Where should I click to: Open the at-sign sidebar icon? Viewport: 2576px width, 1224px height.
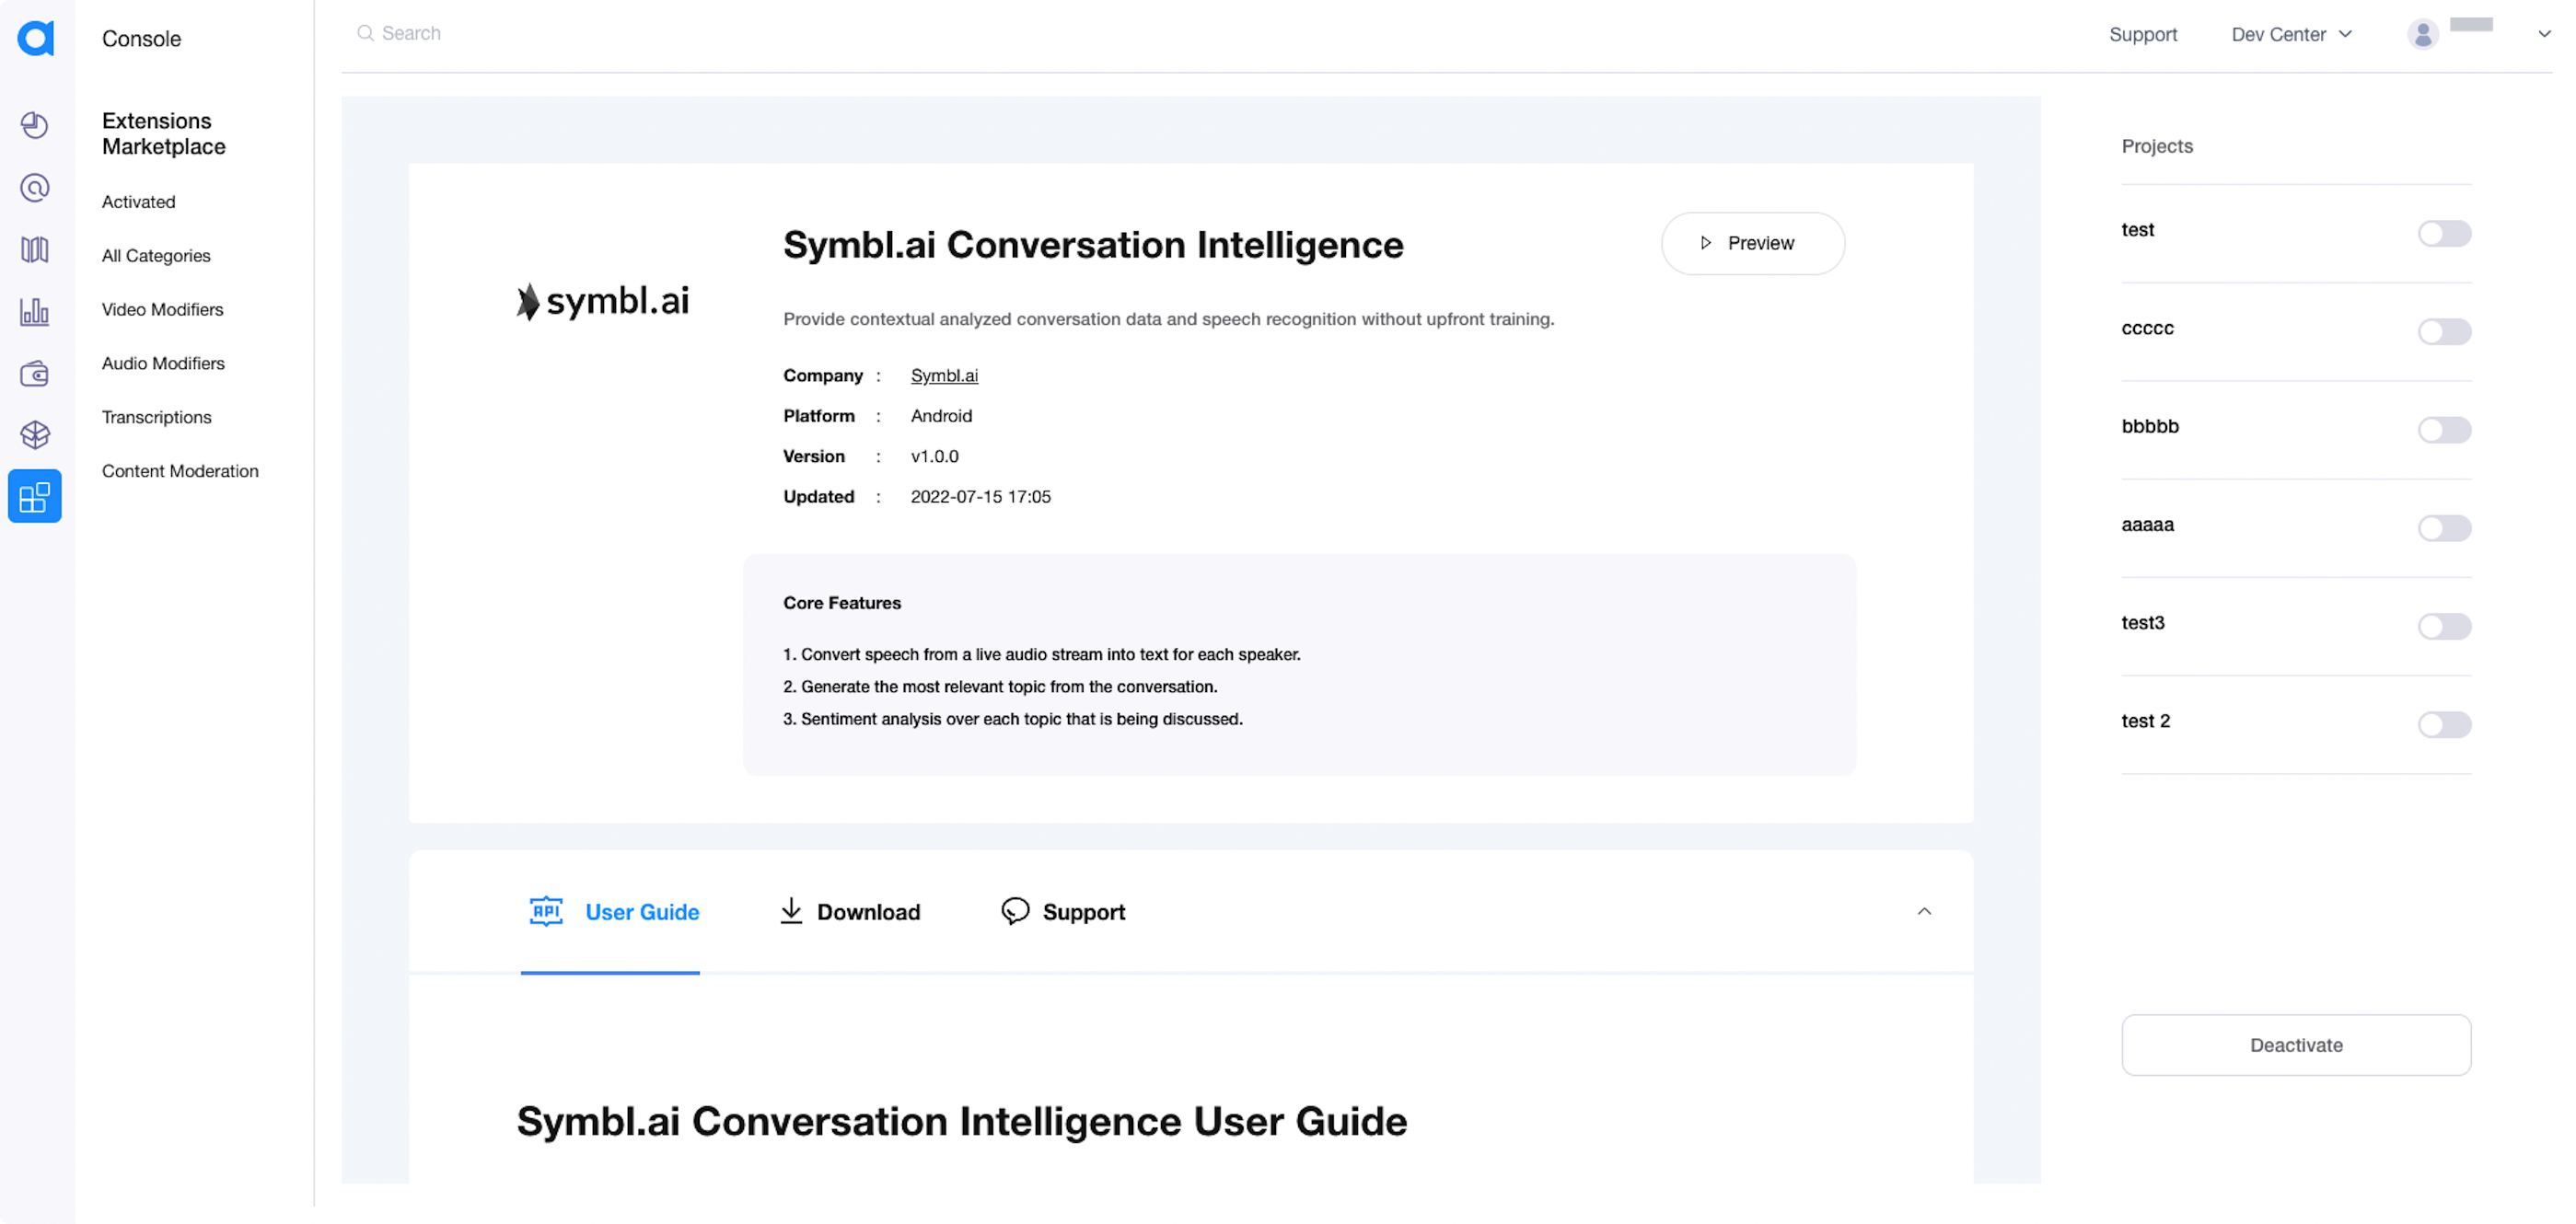[35, 187]
